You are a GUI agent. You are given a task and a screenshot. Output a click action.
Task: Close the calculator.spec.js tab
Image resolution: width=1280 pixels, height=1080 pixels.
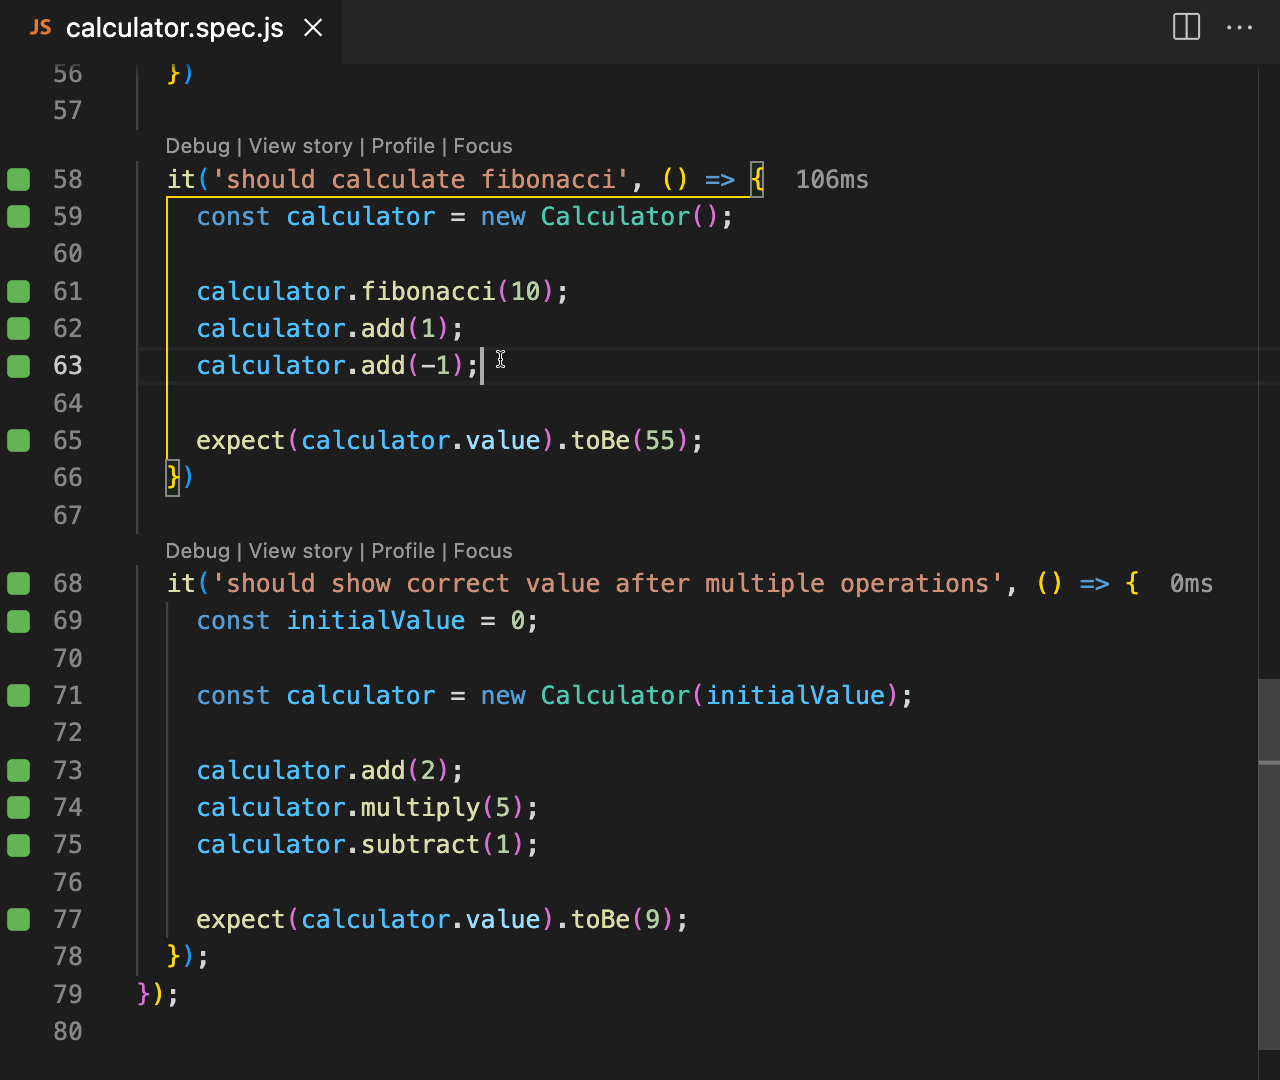[313, 28]
